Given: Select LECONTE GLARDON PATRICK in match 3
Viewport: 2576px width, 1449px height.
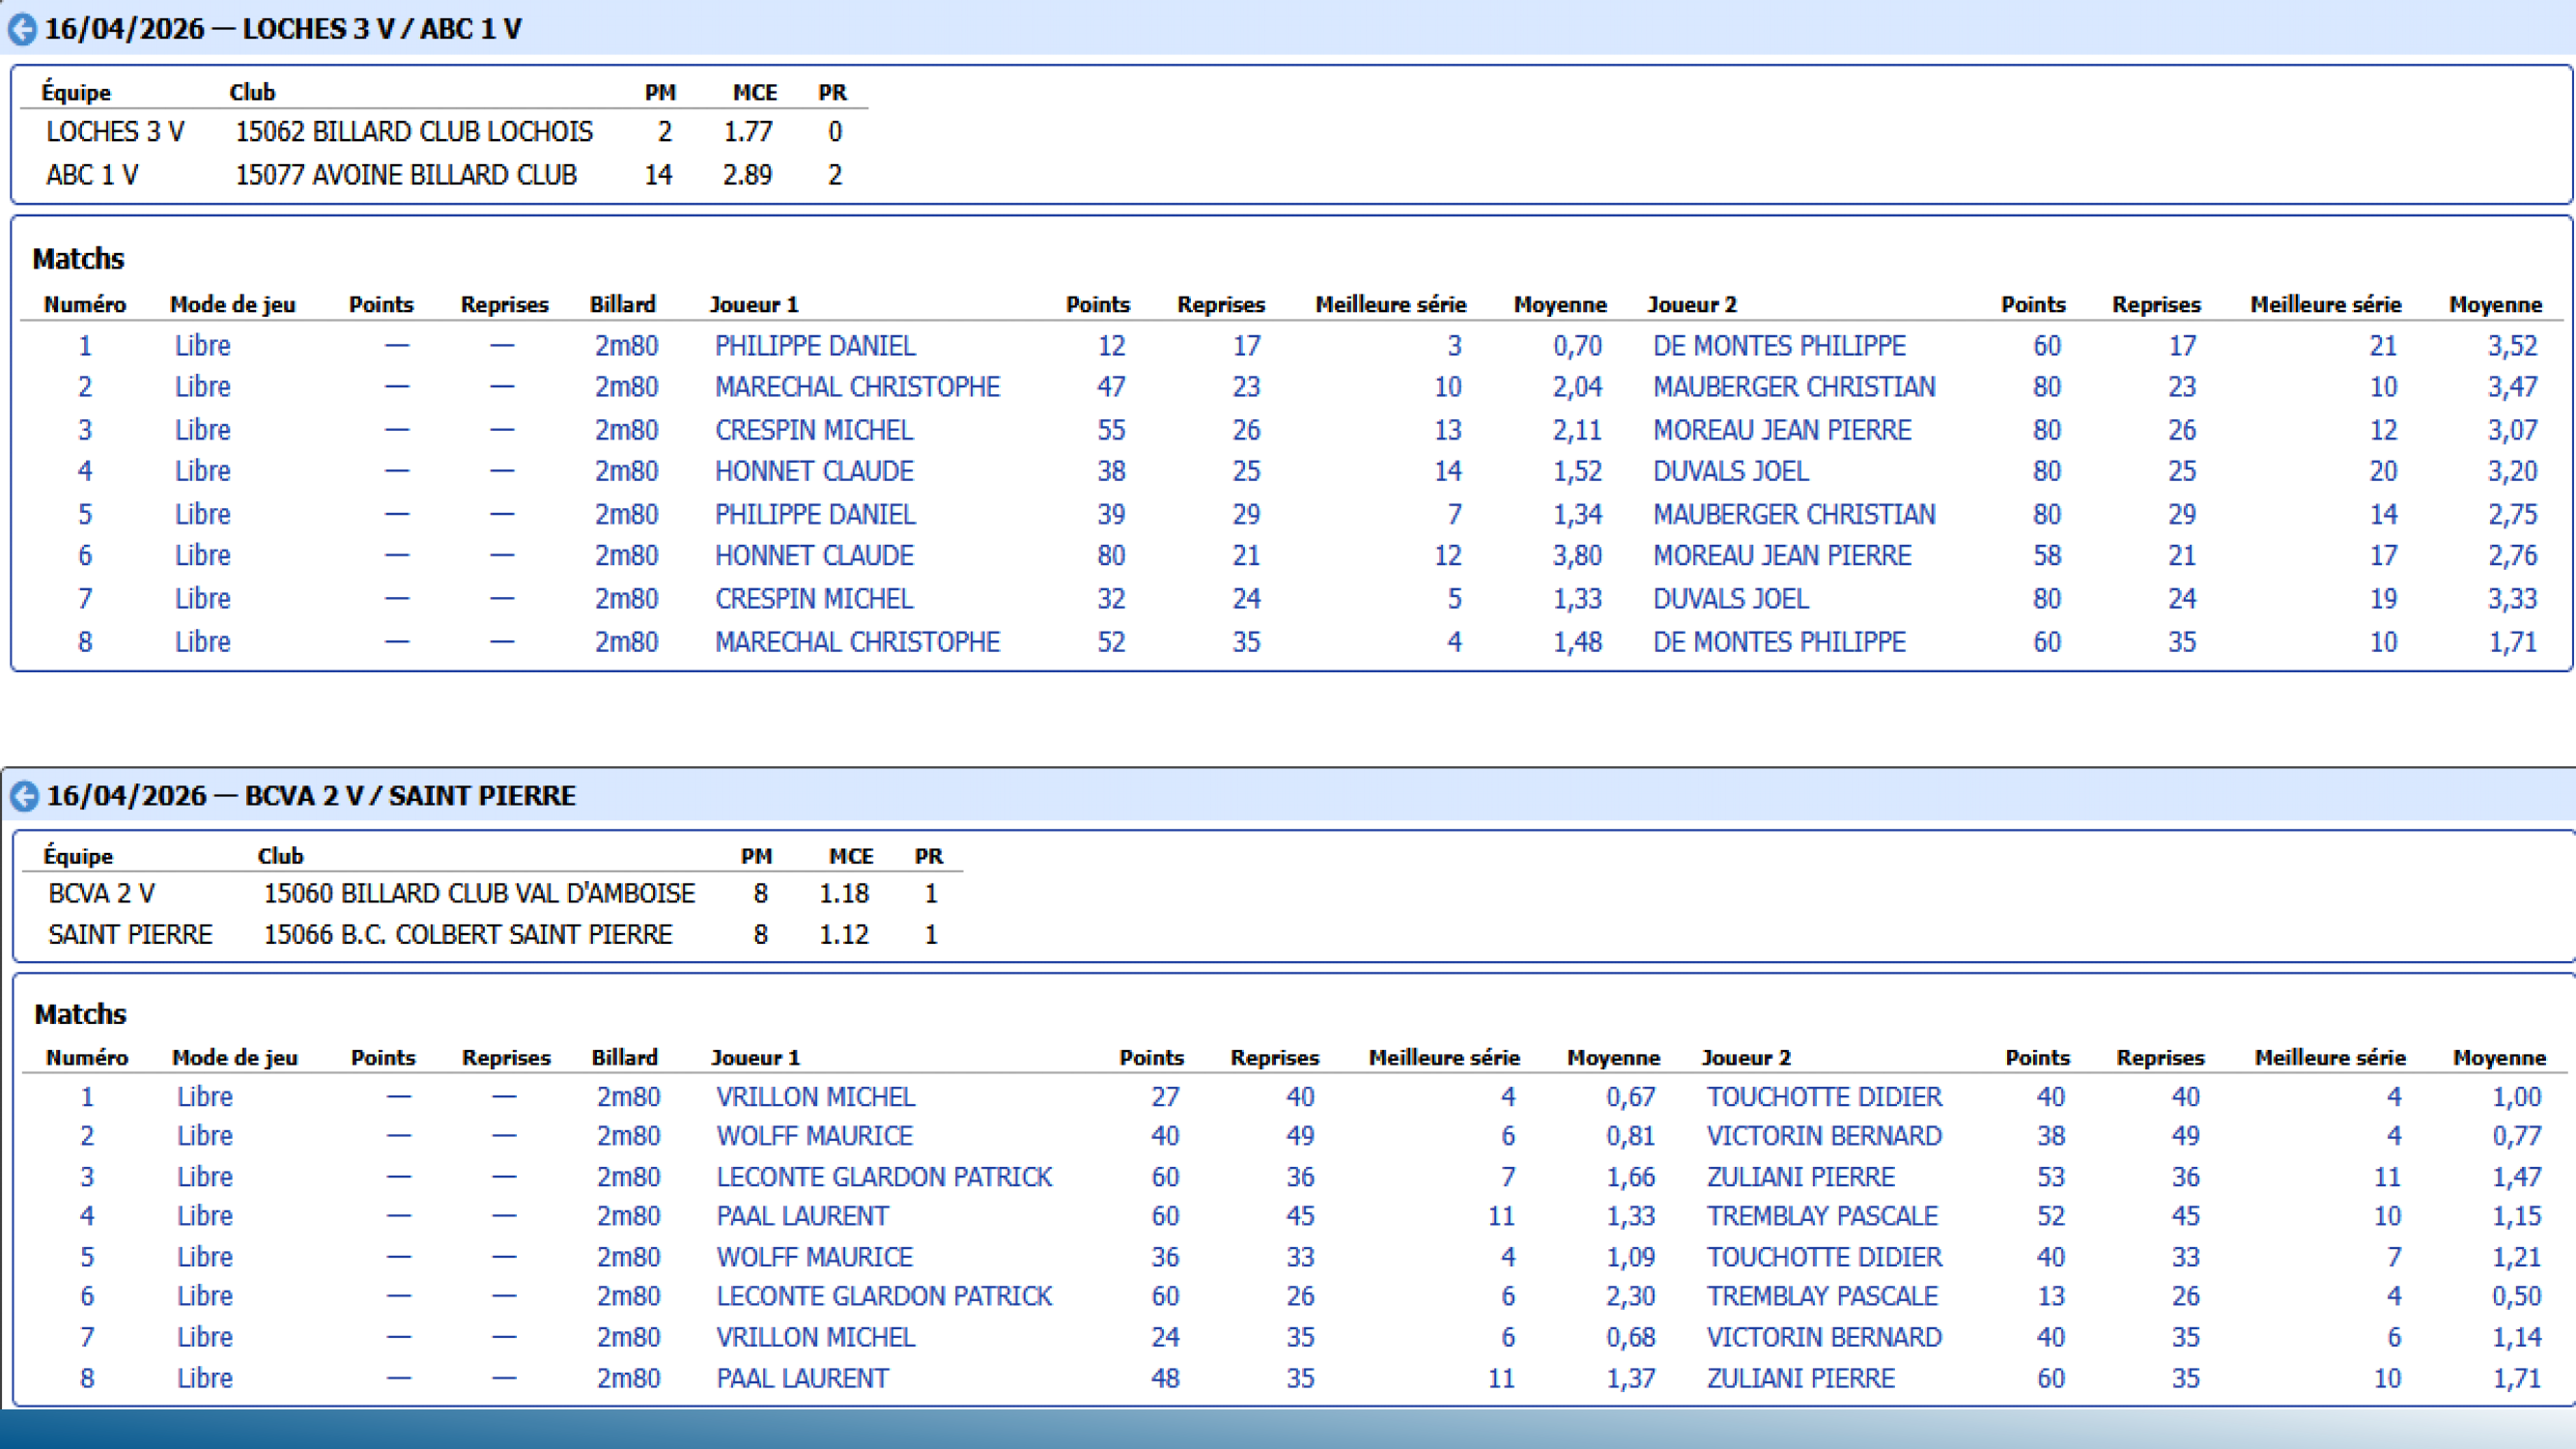Looking at the screenshot, I should (x=883, y=1177).
